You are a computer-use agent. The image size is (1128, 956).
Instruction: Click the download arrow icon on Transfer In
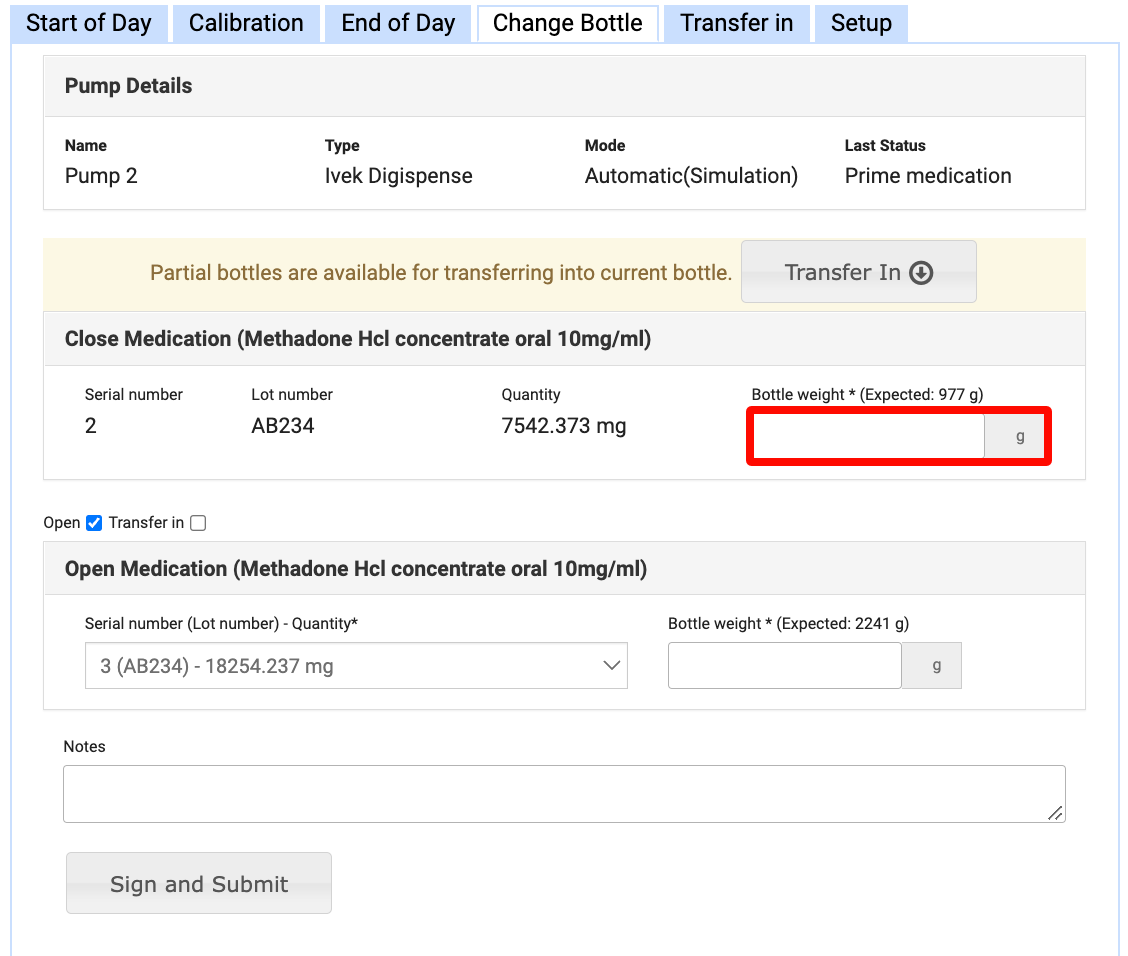[921, 273]
